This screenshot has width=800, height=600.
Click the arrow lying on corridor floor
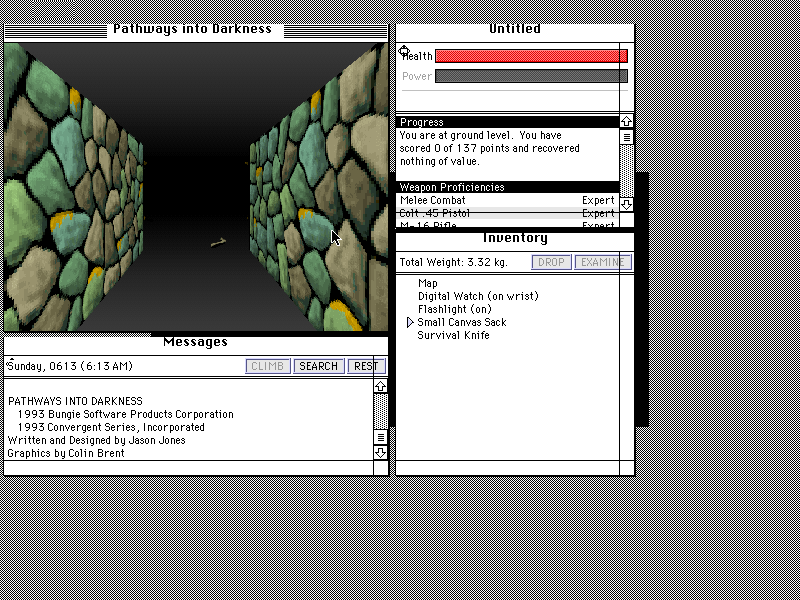[x=218, y=243]
